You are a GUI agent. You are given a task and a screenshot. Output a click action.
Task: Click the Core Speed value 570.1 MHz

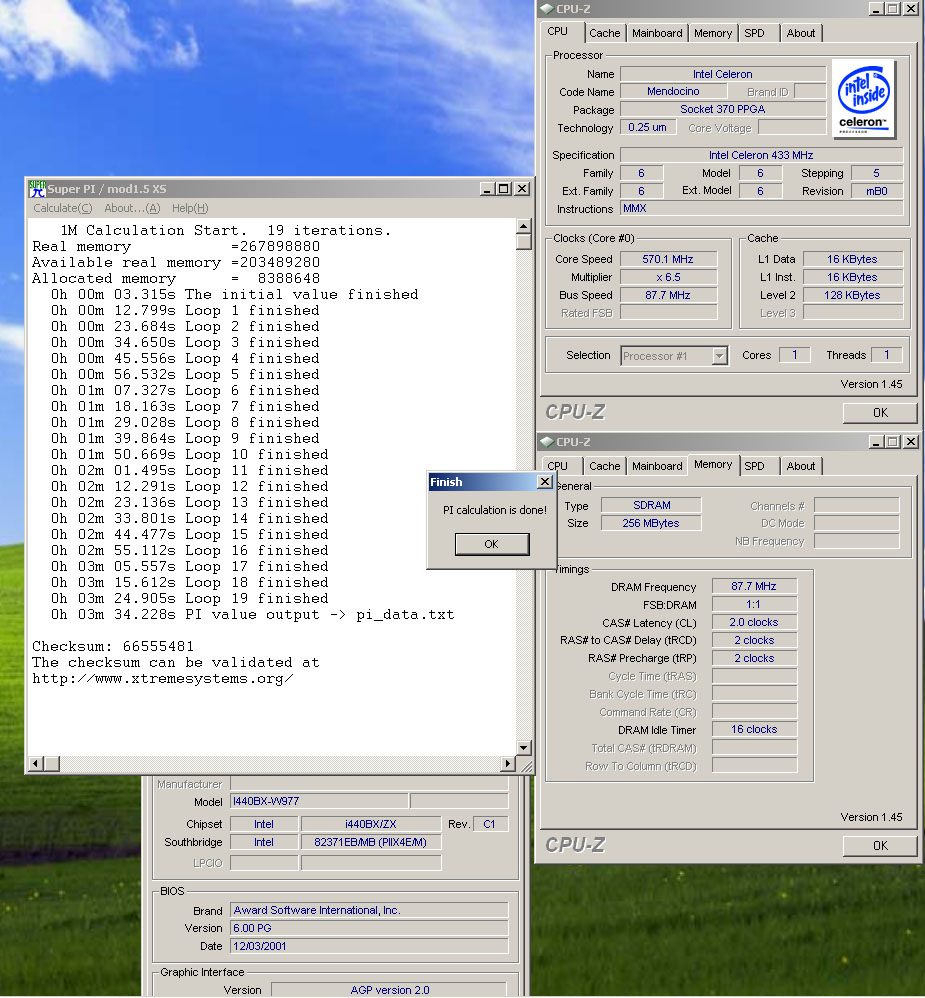pos(668,259)
